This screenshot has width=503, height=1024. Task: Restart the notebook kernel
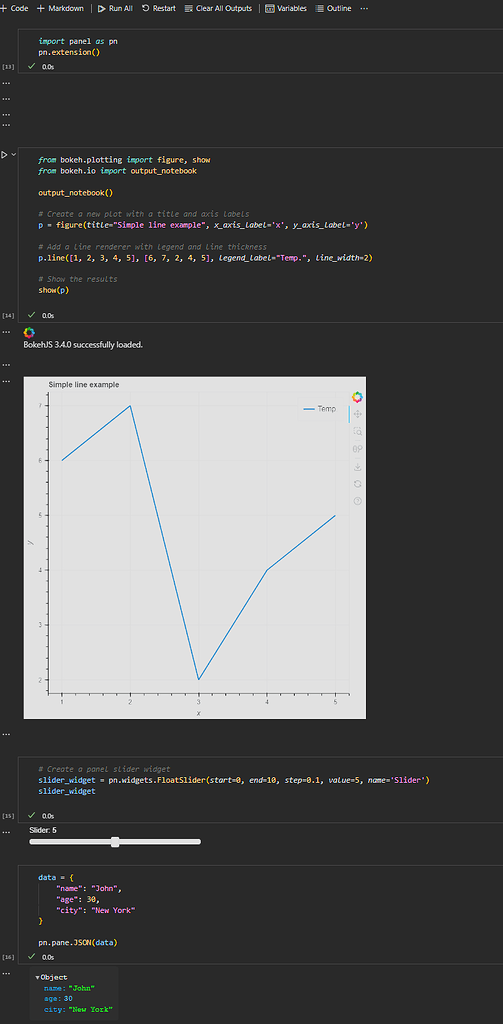coord(159,8)
